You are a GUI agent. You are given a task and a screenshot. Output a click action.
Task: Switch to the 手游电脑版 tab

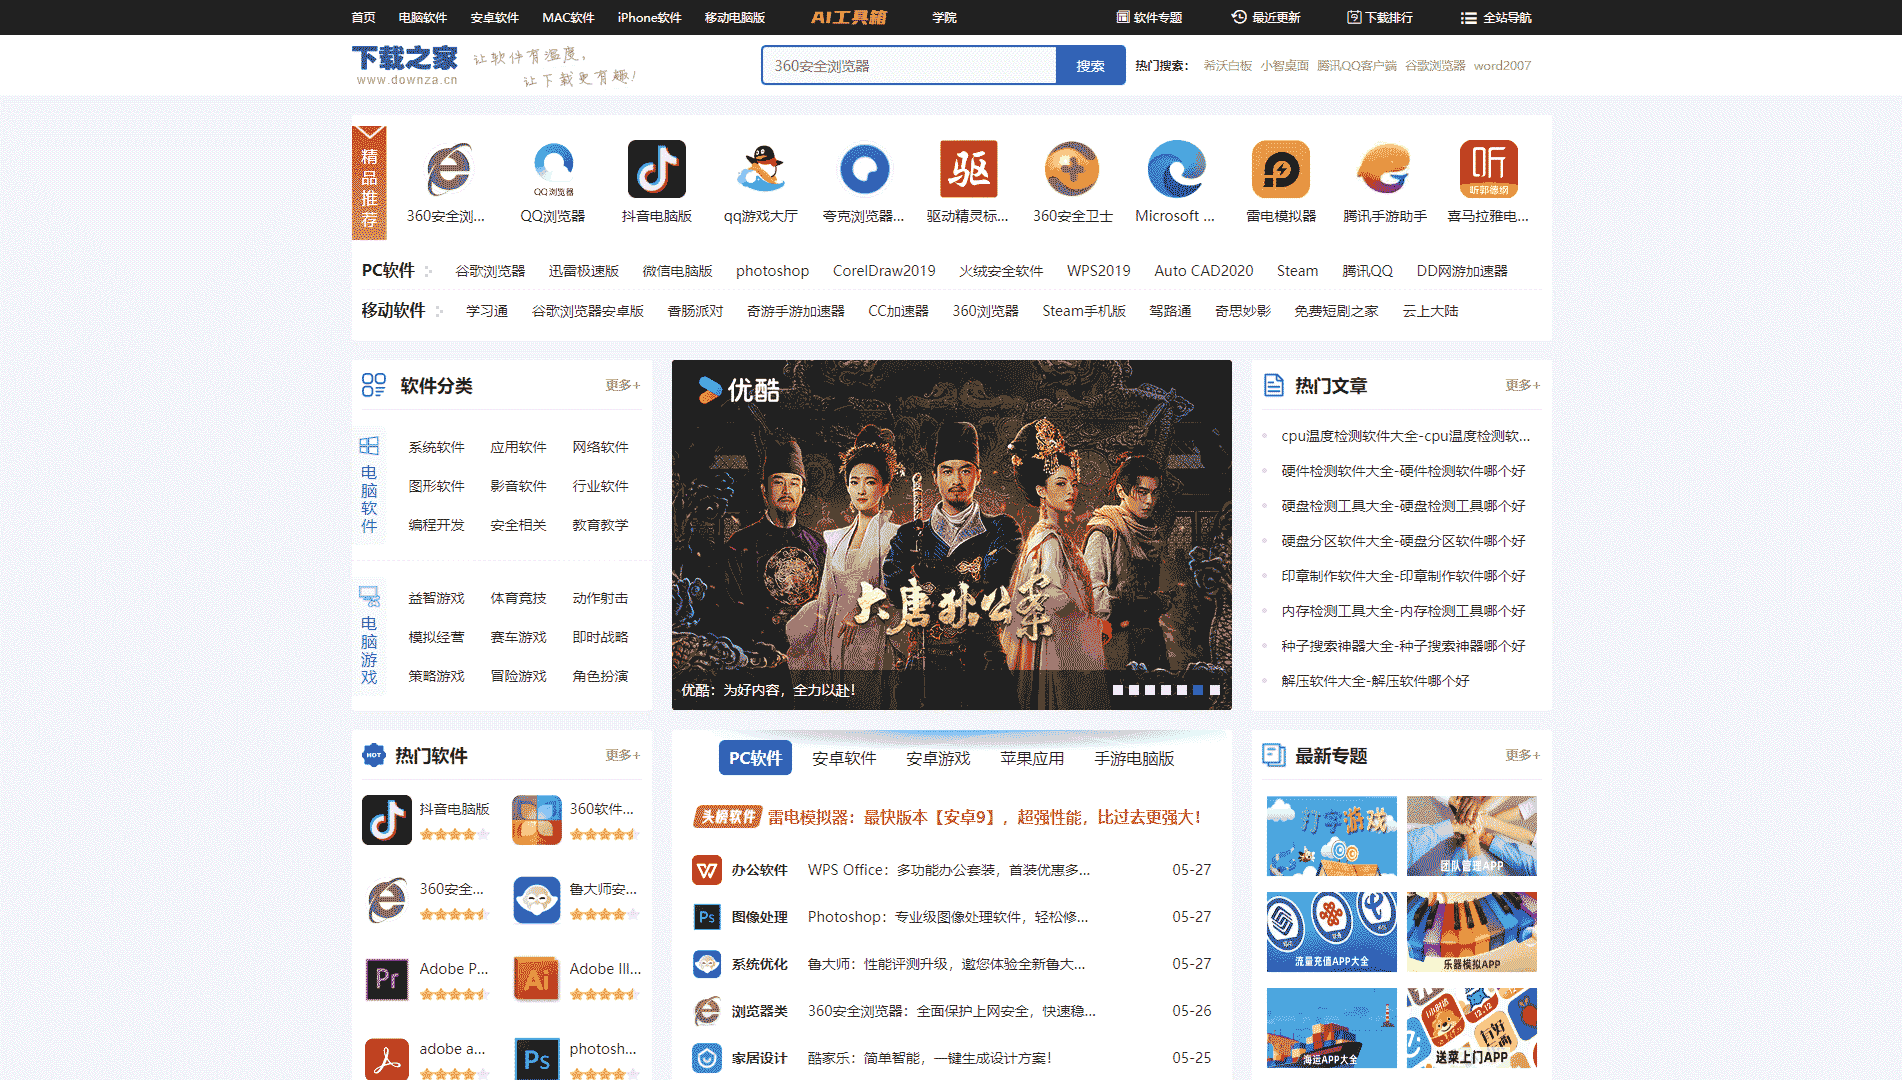pyautogui.click(x=1134, y=758)
